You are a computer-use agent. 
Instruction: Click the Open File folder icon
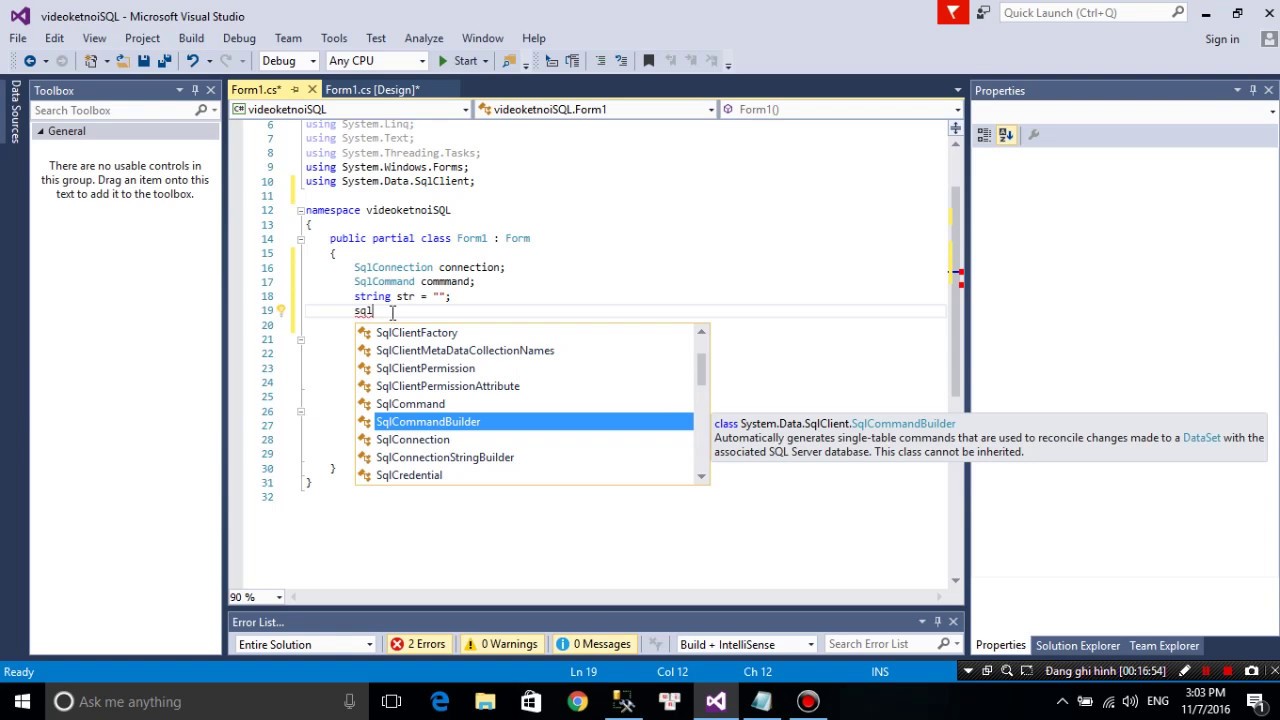pos(123,61)
